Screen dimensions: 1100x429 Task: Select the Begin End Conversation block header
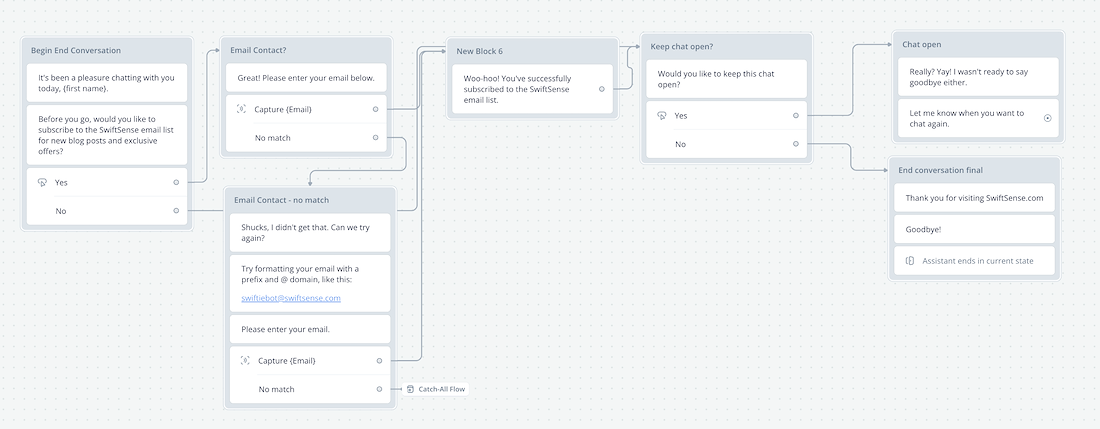click(x=107, y=50)
